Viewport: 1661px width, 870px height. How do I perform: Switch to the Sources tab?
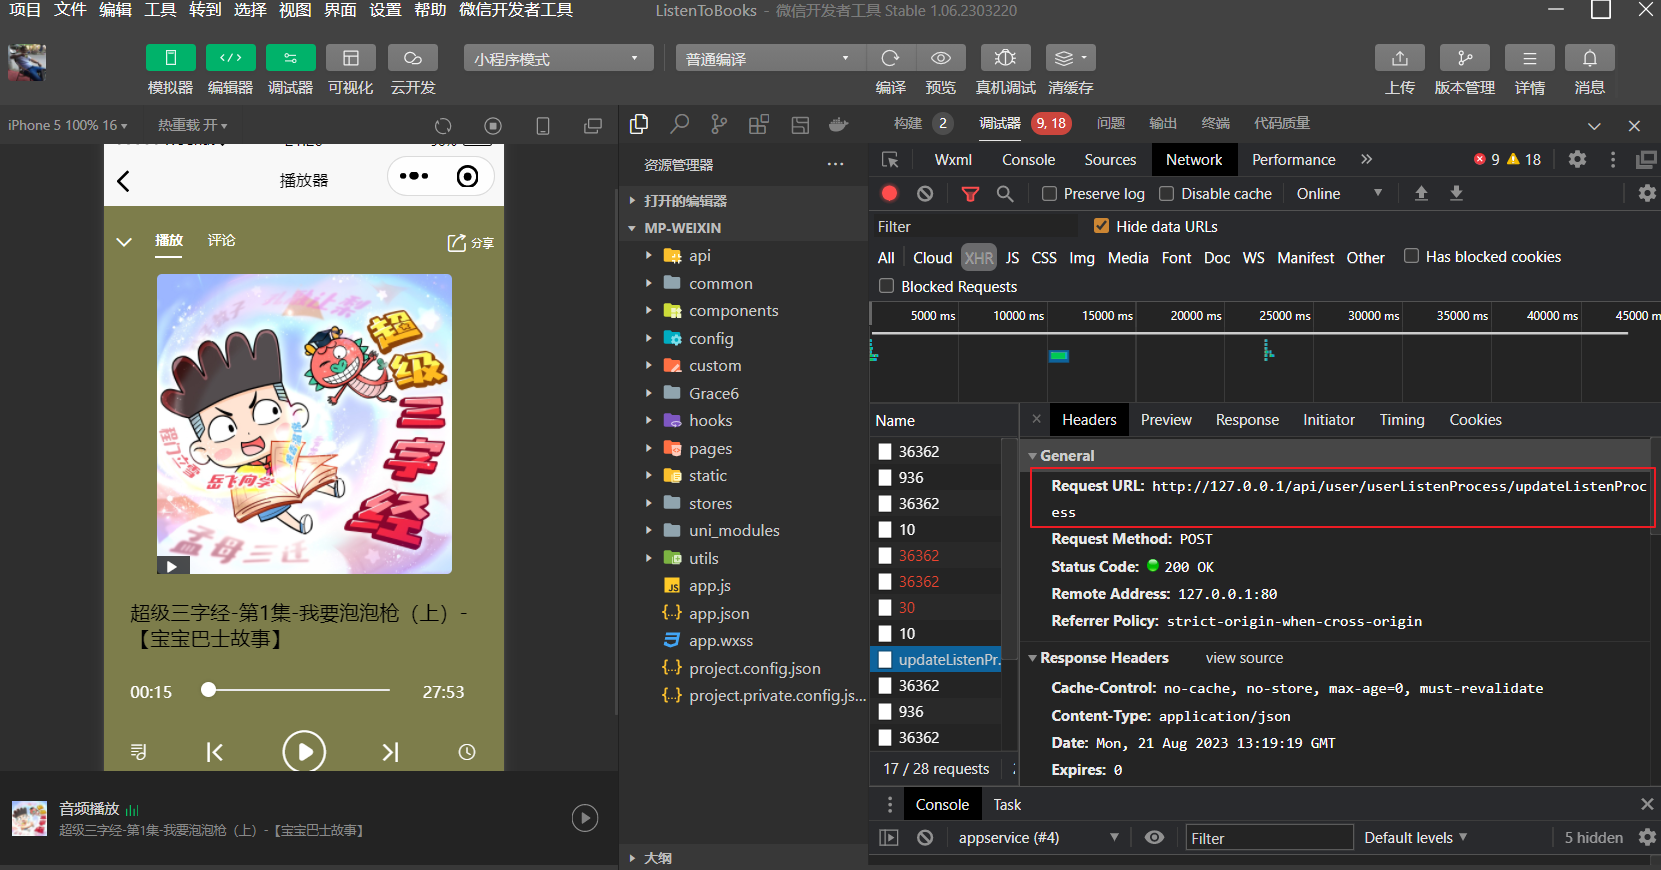[1110, 160]
